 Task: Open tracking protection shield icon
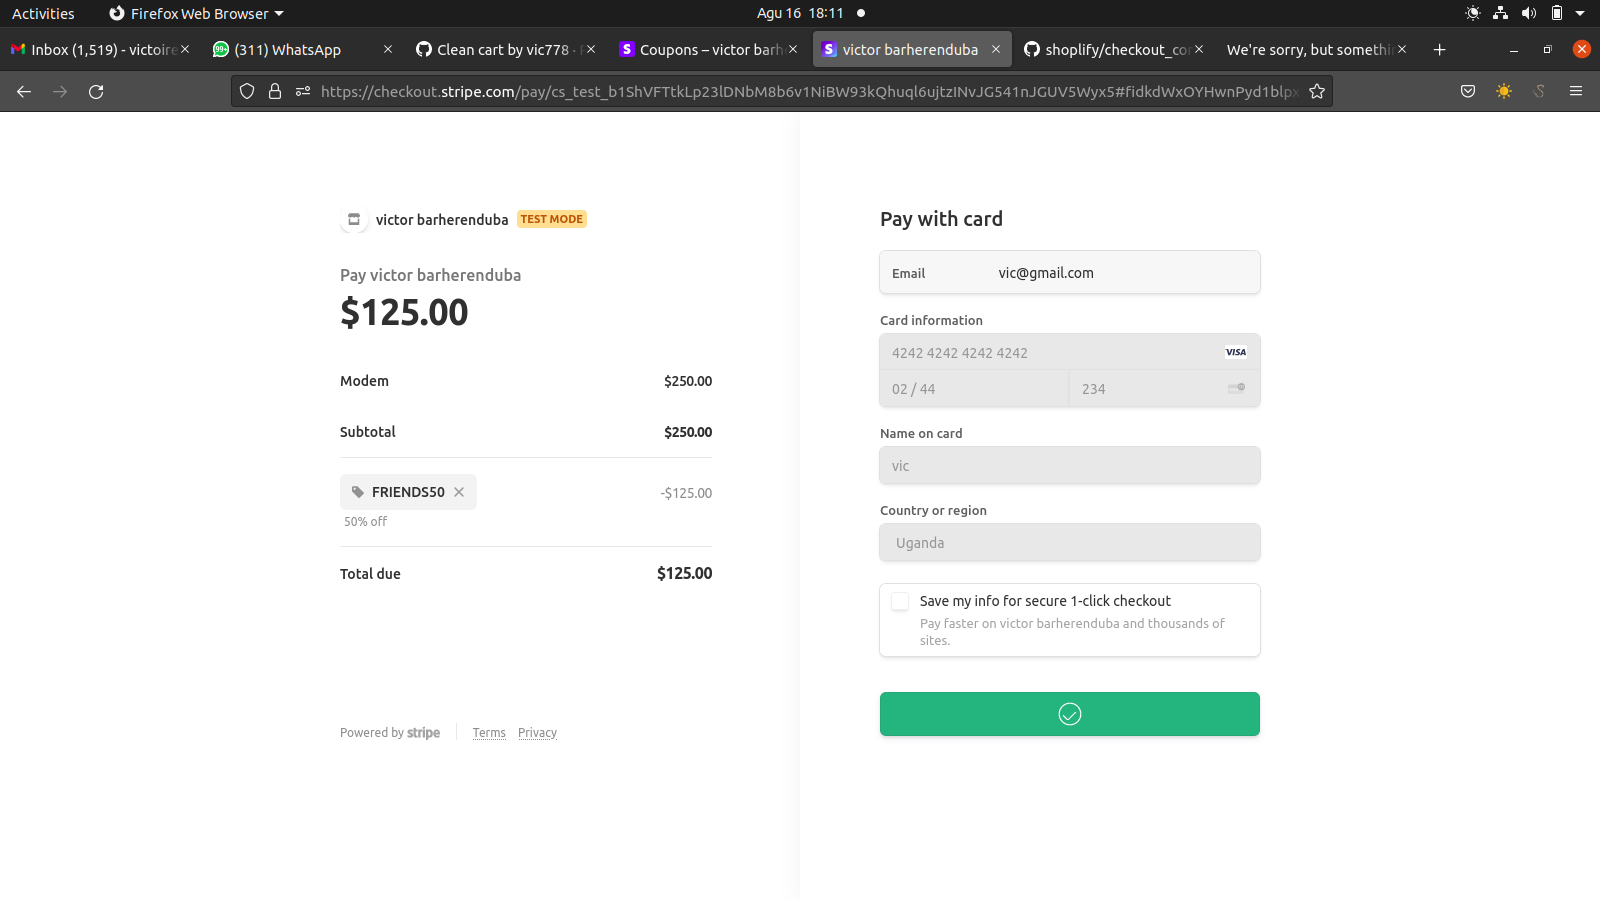[247, 91]
